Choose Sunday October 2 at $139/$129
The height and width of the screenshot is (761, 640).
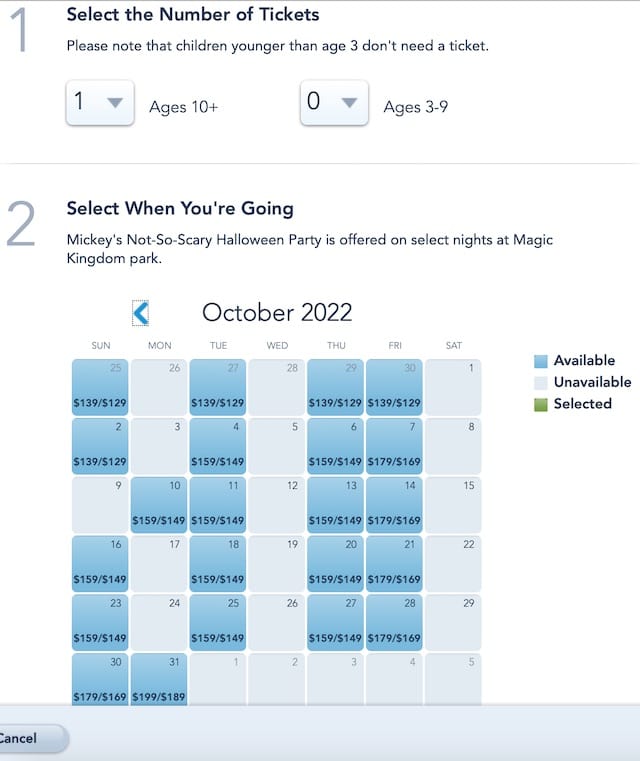100,446
